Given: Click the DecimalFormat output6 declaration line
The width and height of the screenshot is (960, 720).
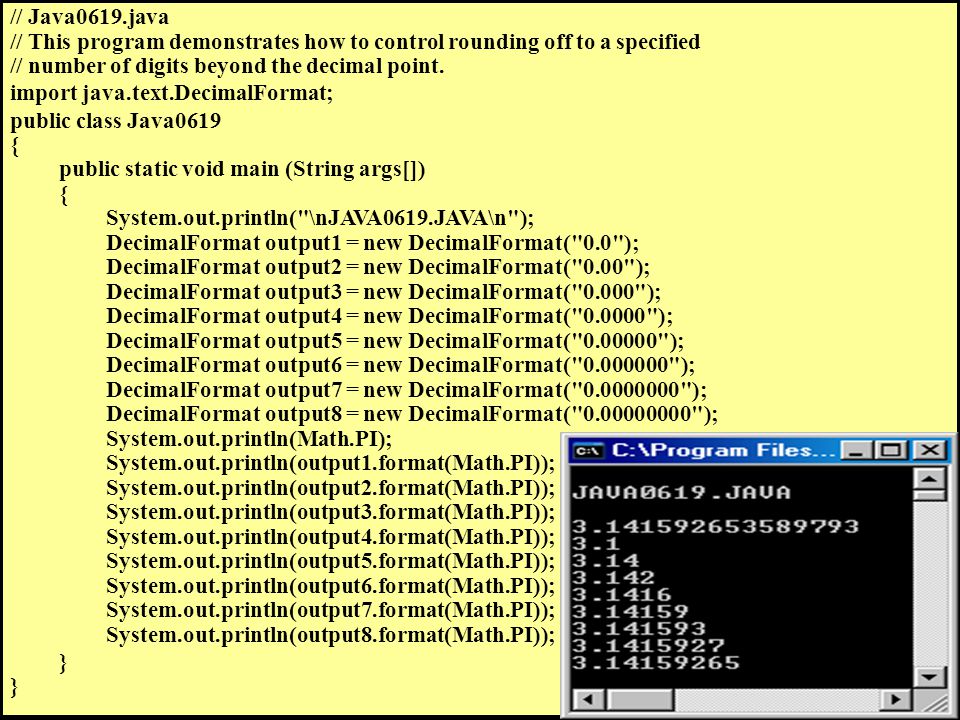Looking at the screenshot, I should click(x=400, y=366).
